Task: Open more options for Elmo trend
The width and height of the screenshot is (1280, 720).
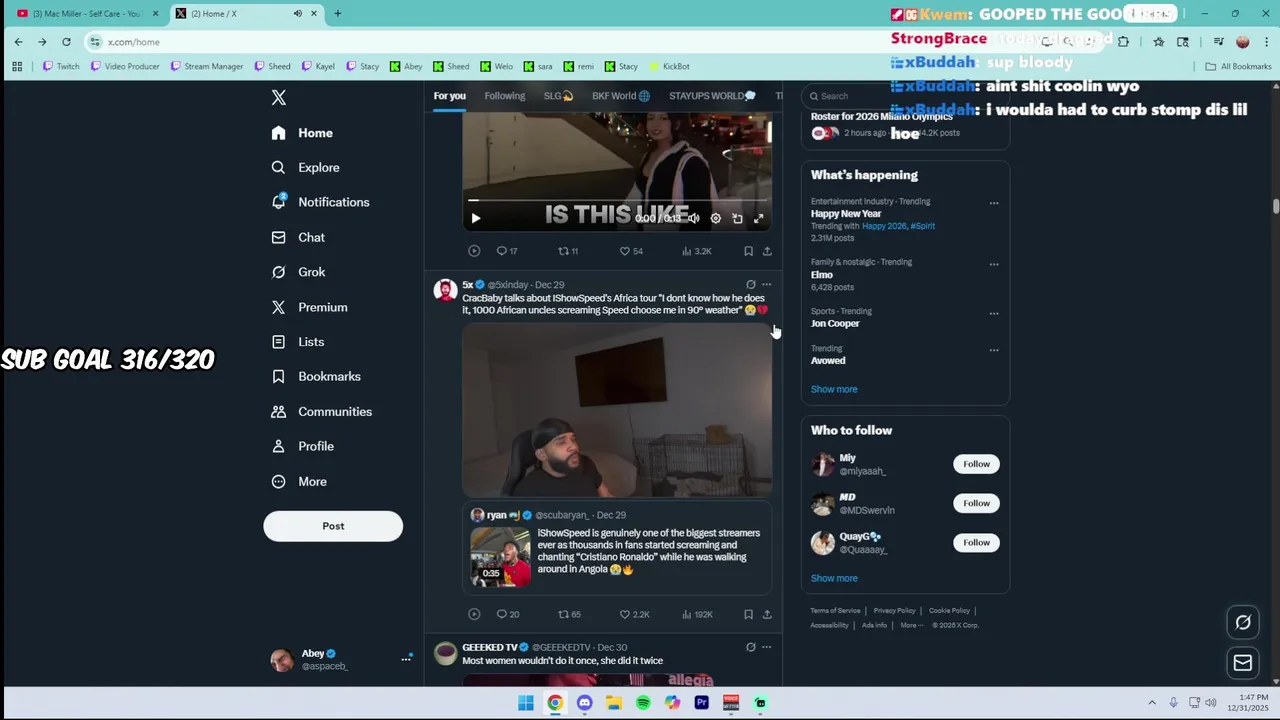Action: (994, 264)
